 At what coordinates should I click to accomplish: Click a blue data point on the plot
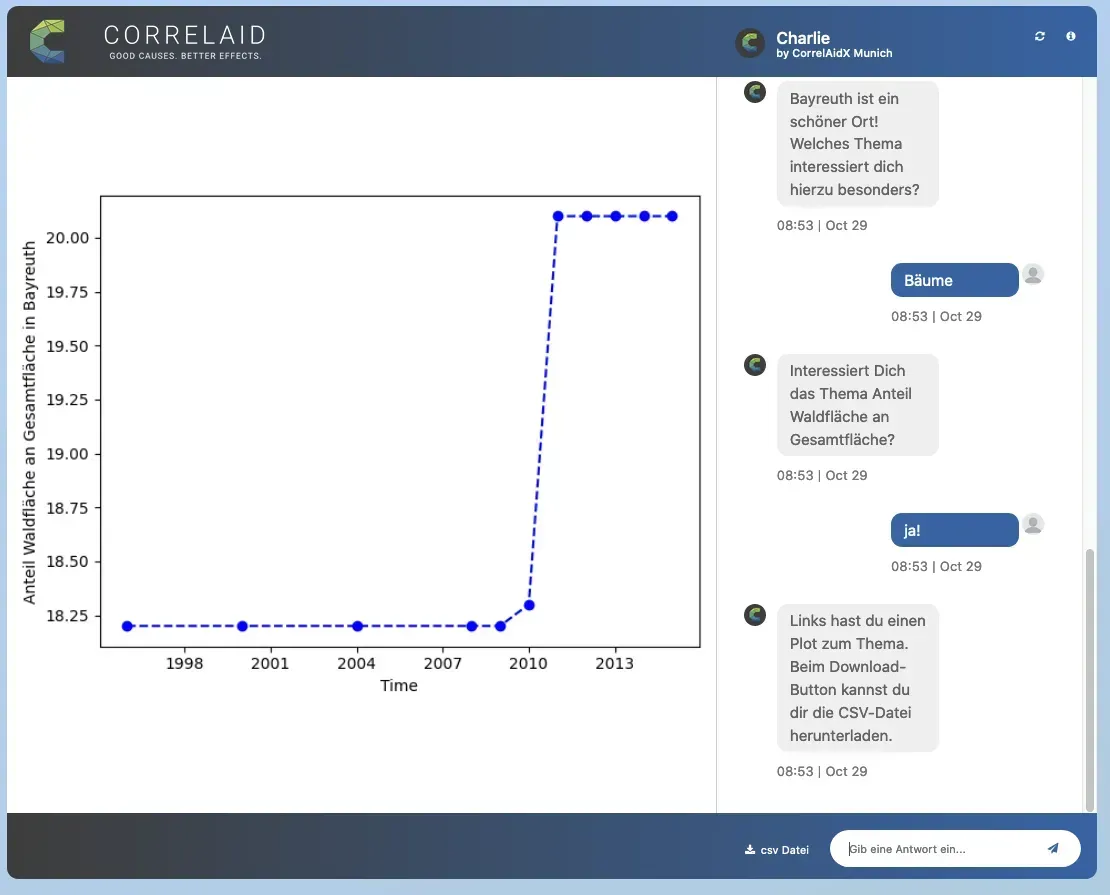click(558, 215)
